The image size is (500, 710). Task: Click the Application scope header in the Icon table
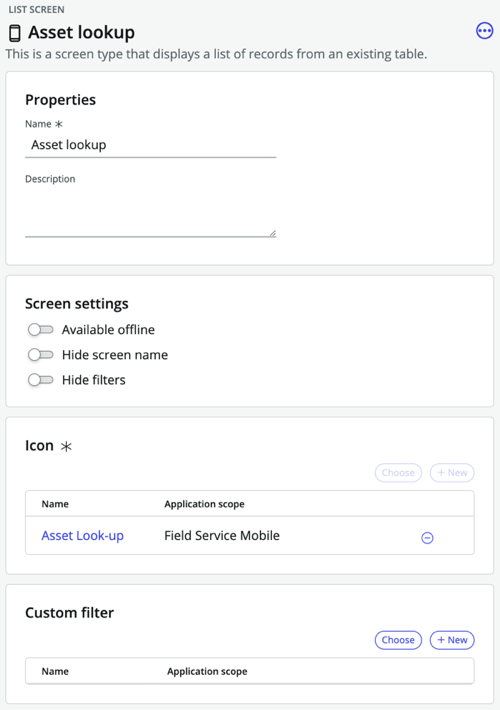click(204, 504)
